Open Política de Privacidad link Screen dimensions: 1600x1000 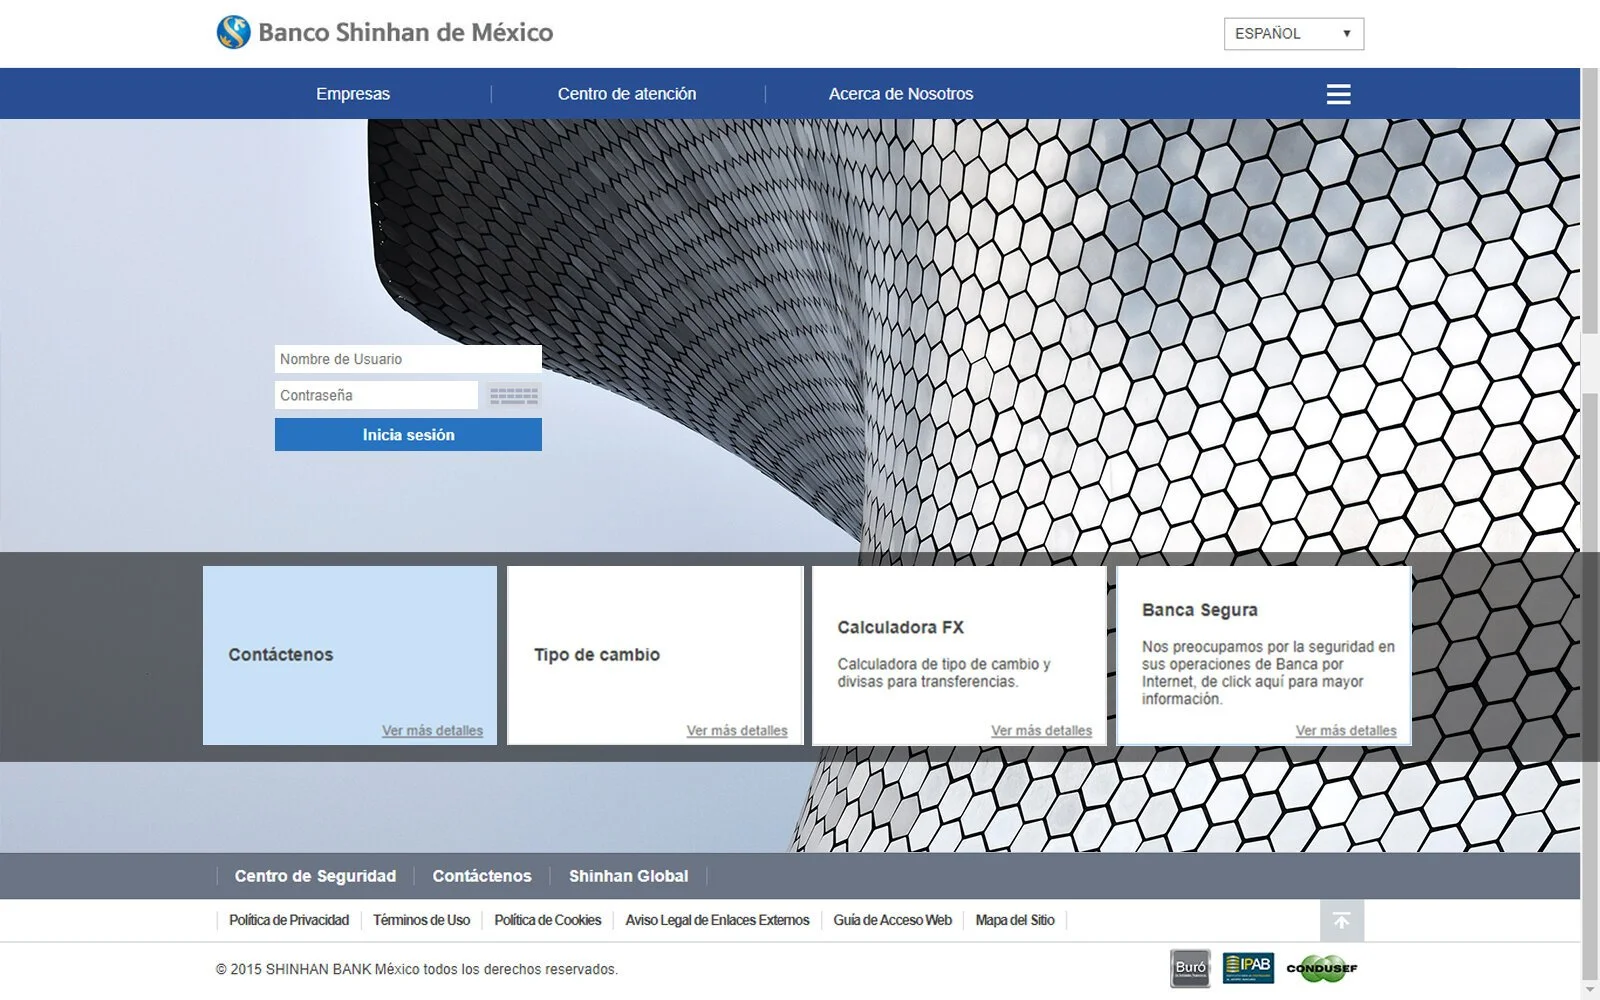click(x=289, y=920)
